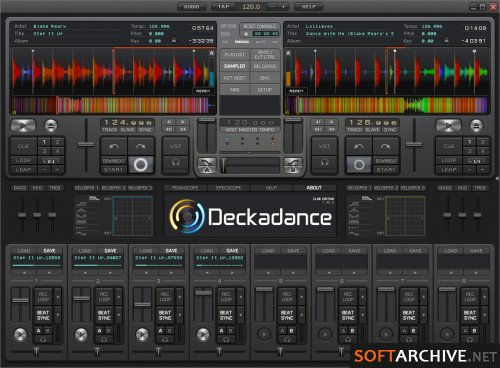Image resolution: width=500 pixels, height=368 pixels.
Task: Play sampler slot 4
Action: point(203,334)
